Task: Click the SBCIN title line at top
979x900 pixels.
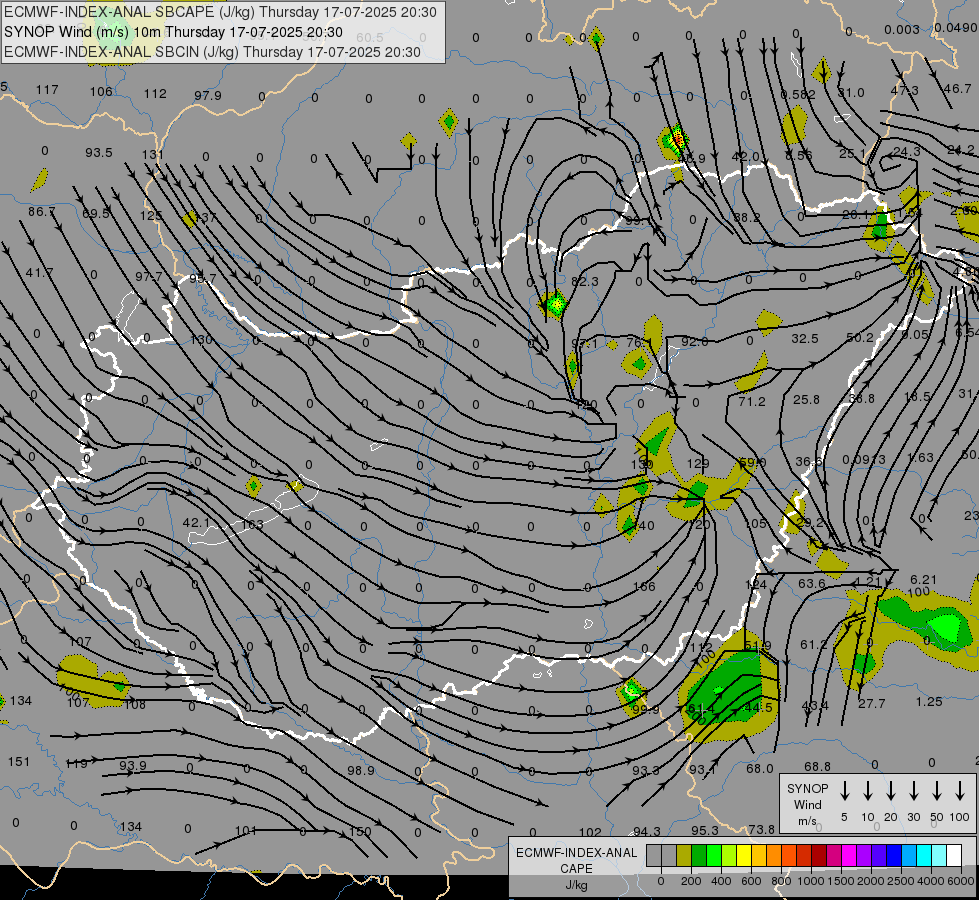Action: click(x=212, y=52)
